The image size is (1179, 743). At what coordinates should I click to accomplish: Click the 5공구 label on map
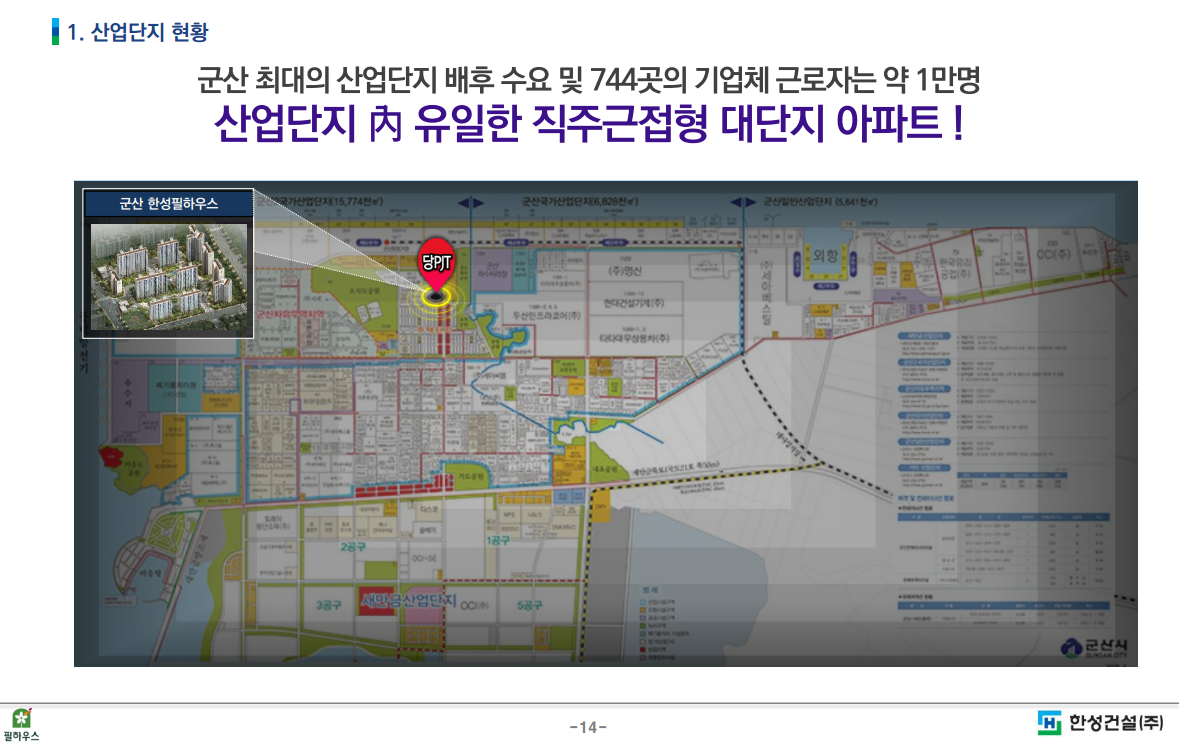coord(529,605)
